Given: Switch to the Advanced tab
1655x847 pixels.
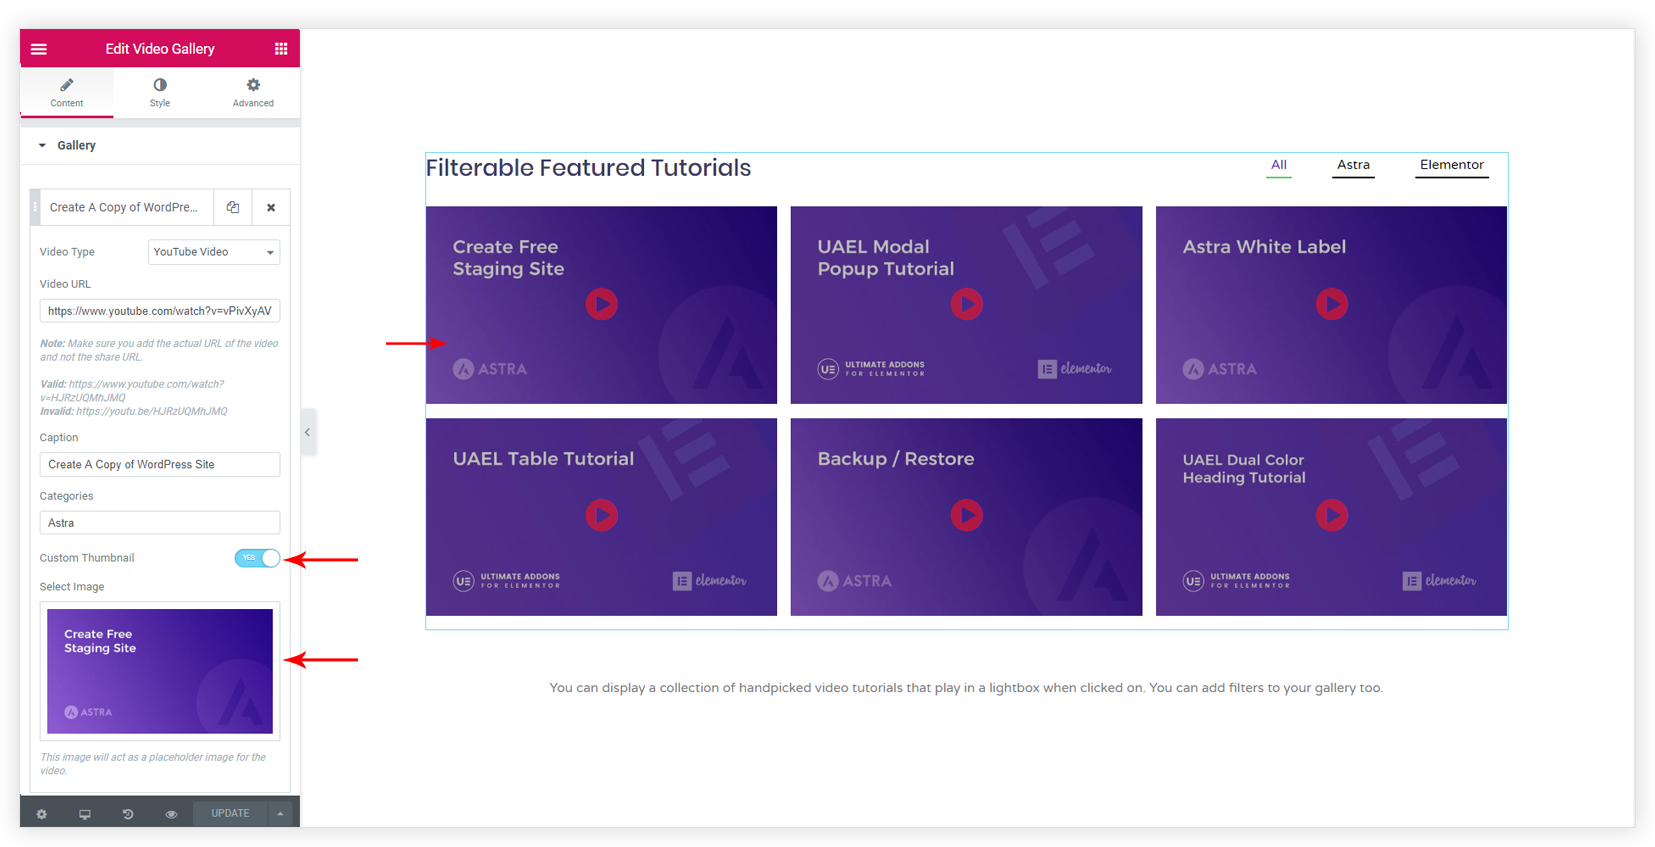Looking at the screenshot, I should pyautogui.click(x=253, y=92).
